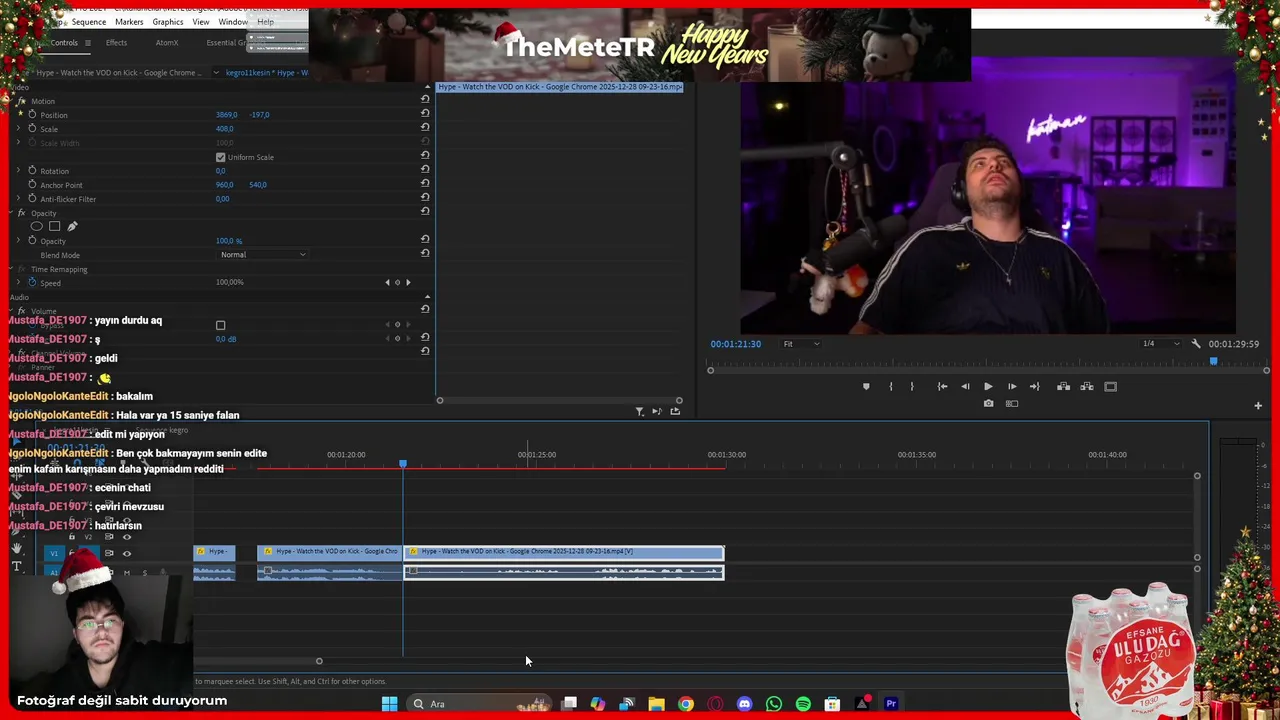Reset the Scale parameter

click(425, 127)
